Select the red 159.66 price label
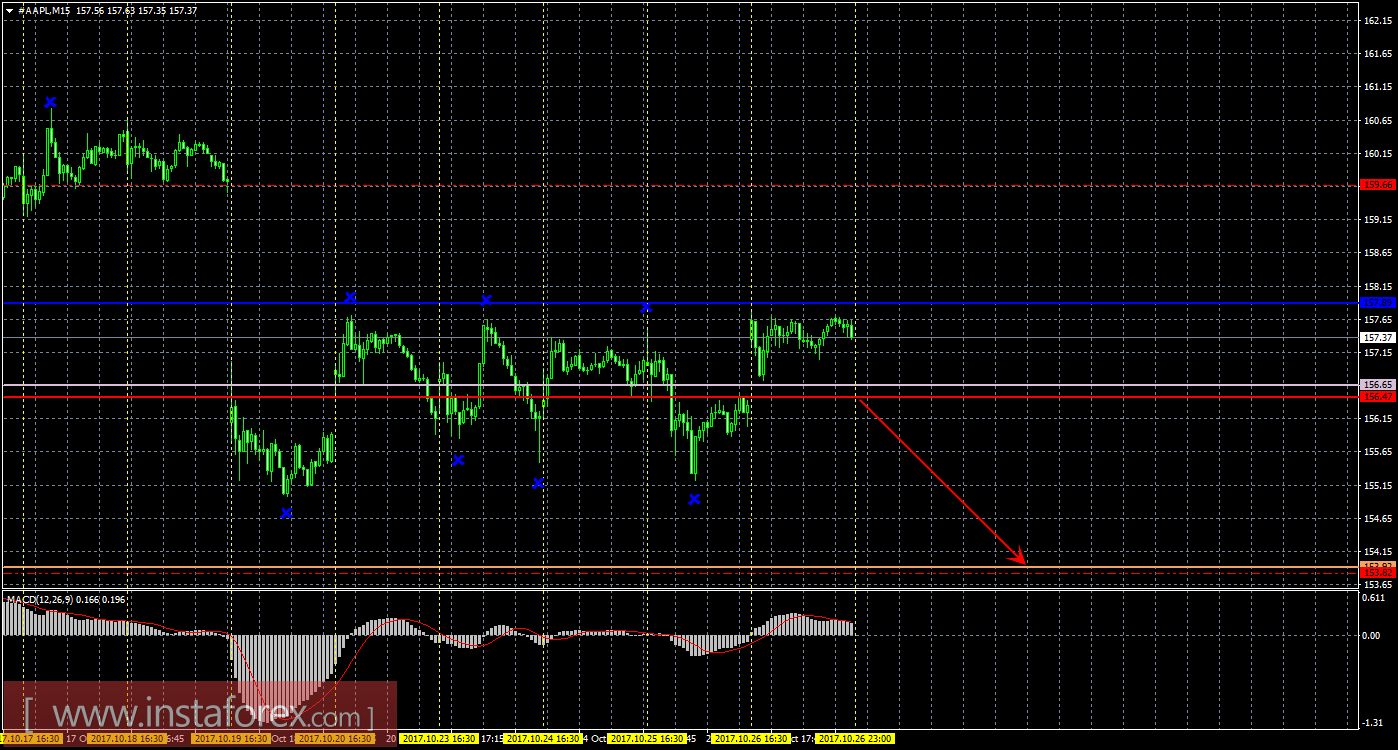The height and width of the screenshot is (750, 1398). [1378, 184]
